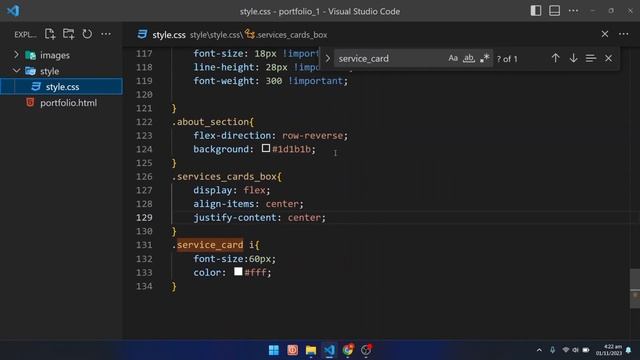This screenshot has height=360, width=640.
Task: Click the microphone tray icon
Action: click(x=552, y=350)
